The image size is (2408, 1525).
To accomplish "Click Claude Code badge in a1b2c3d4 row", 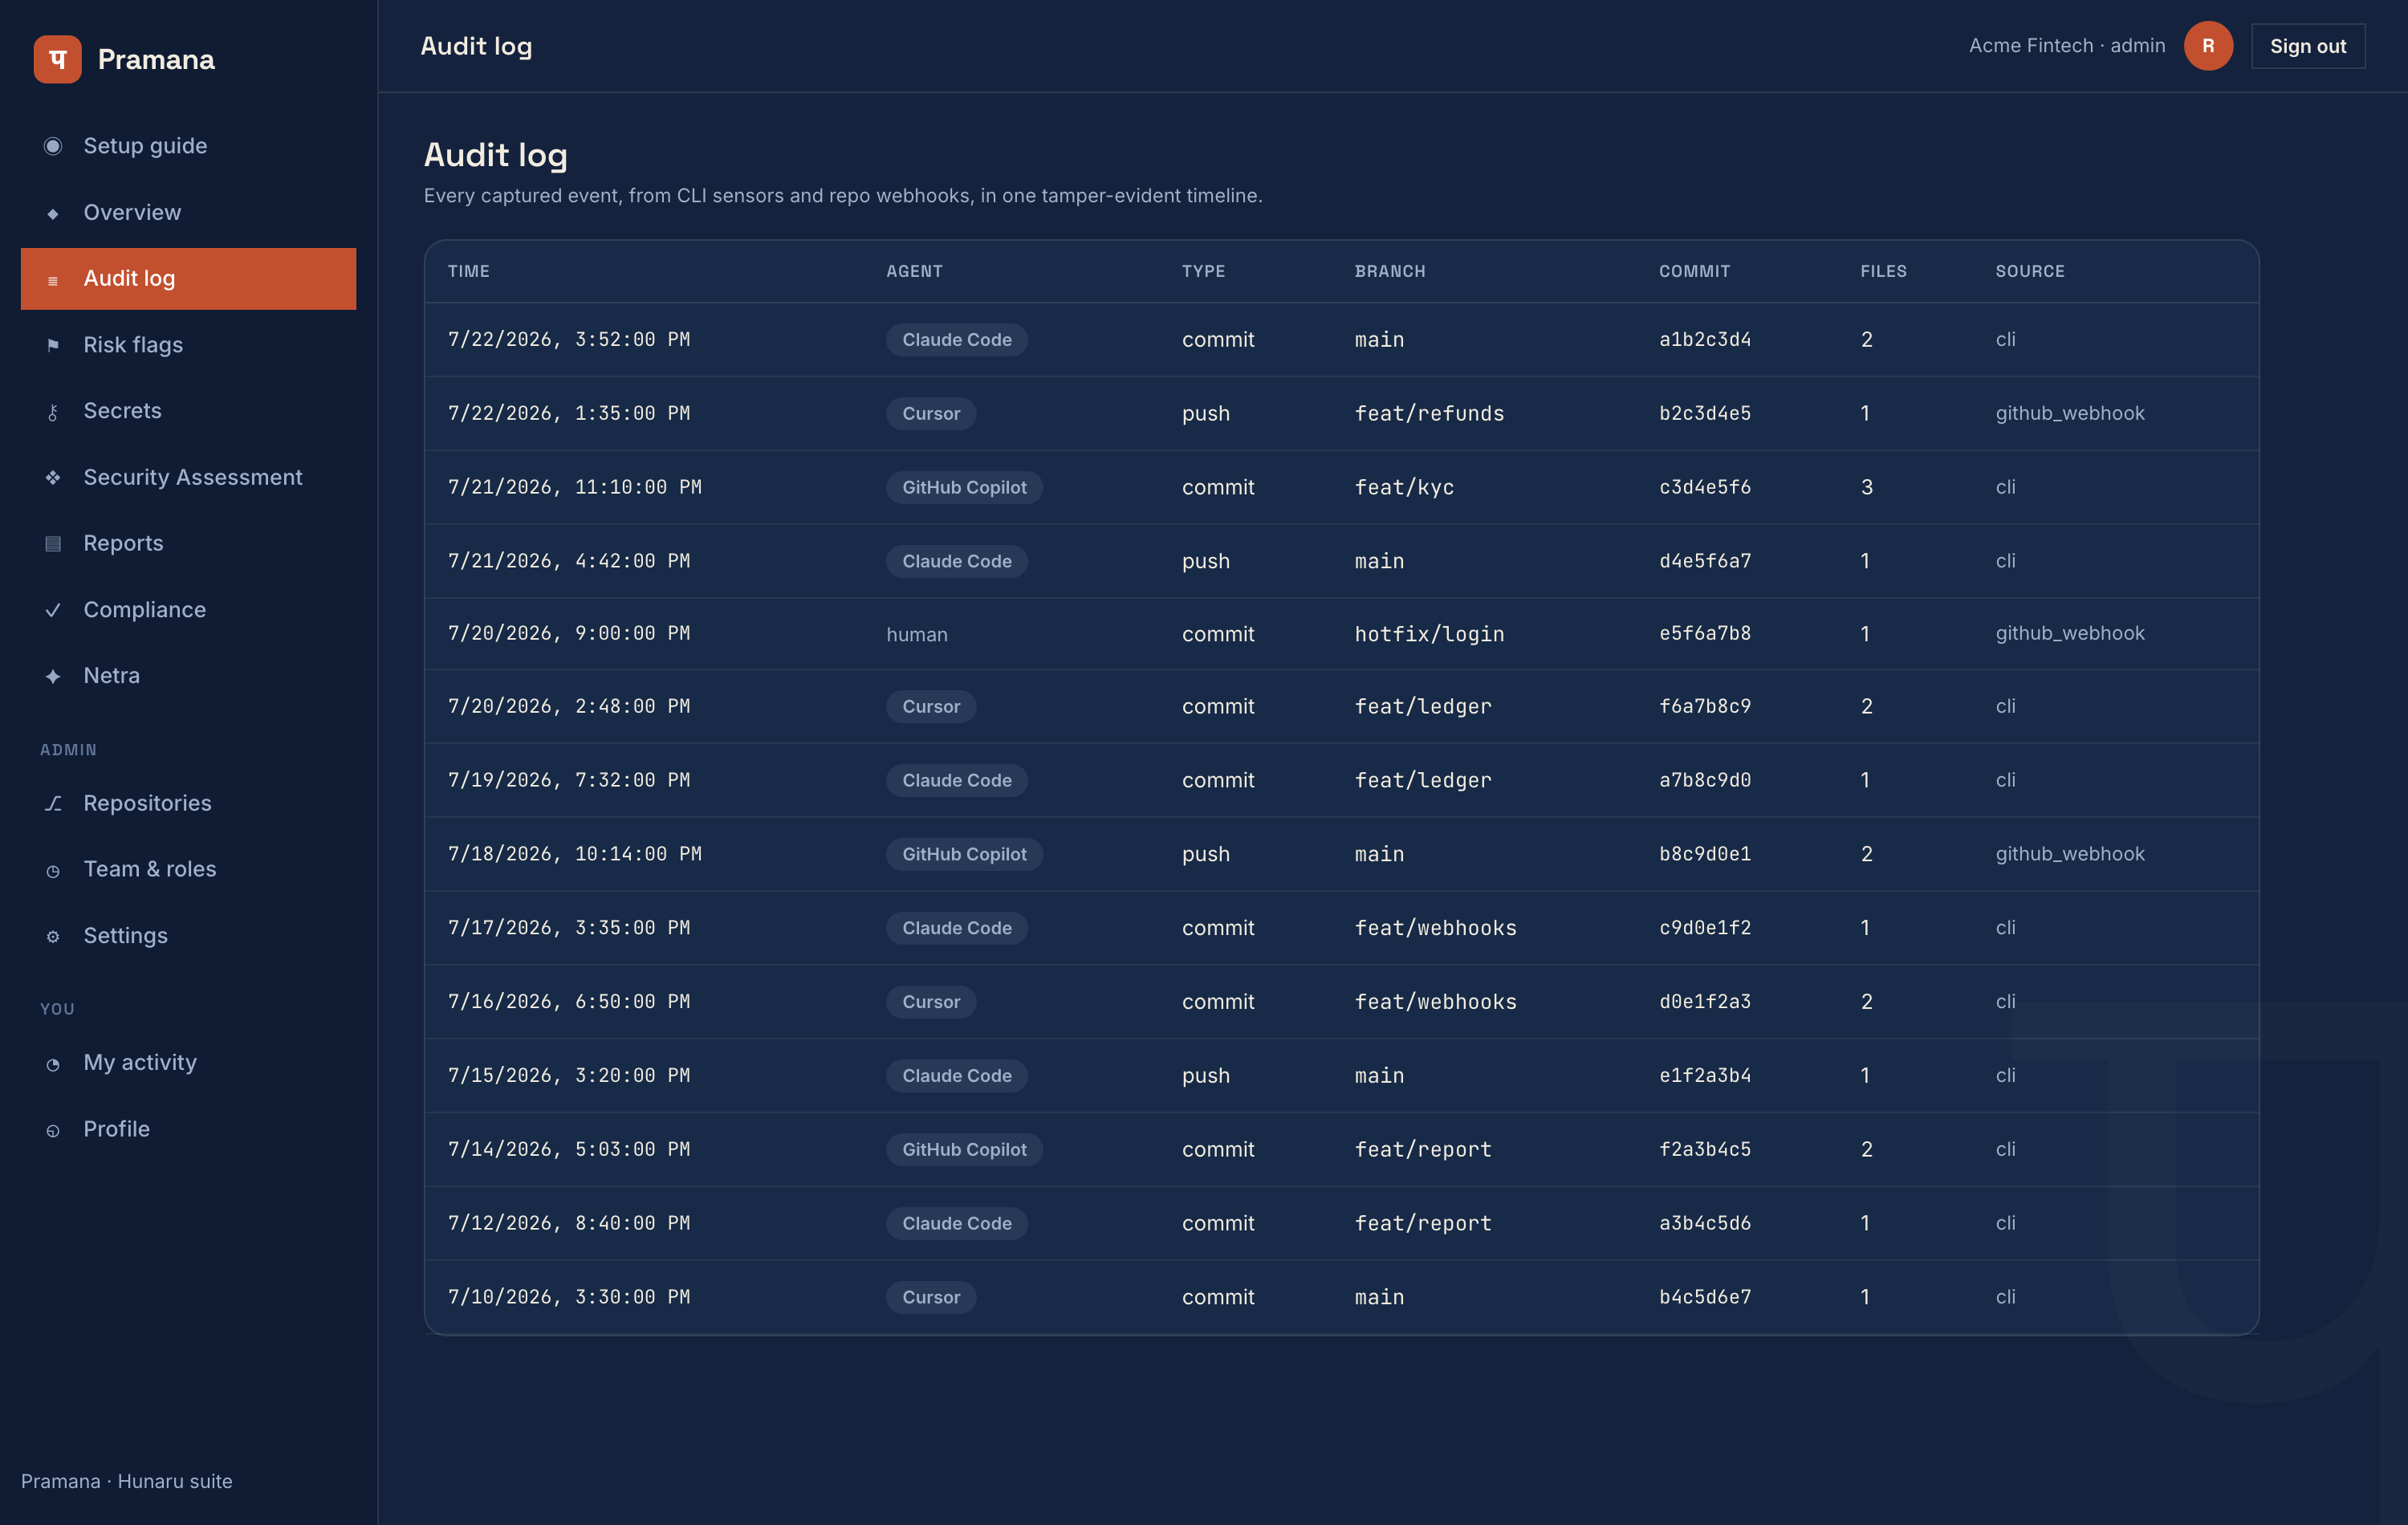I will tap(956, 340).
